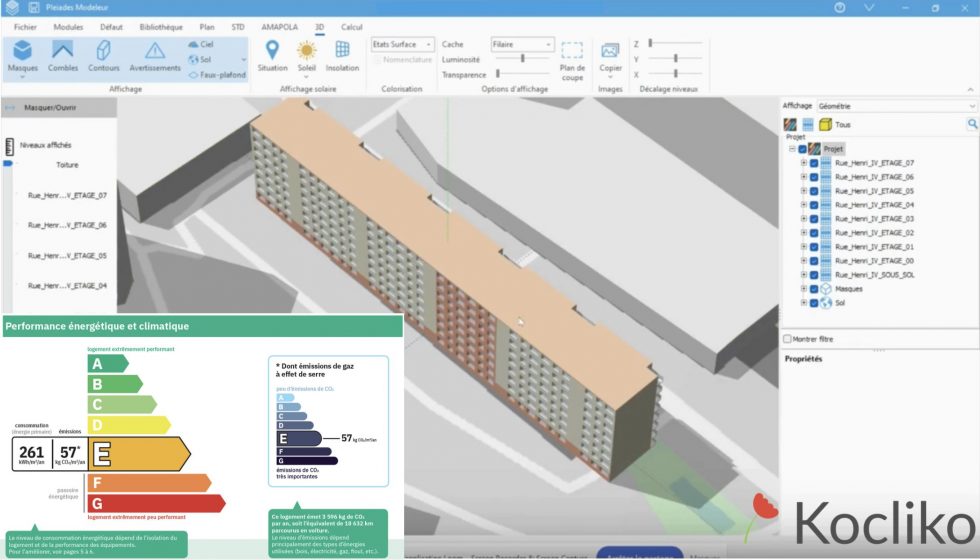
Task: Click the Sol globe icon in tree
Action: coord(826,303)
